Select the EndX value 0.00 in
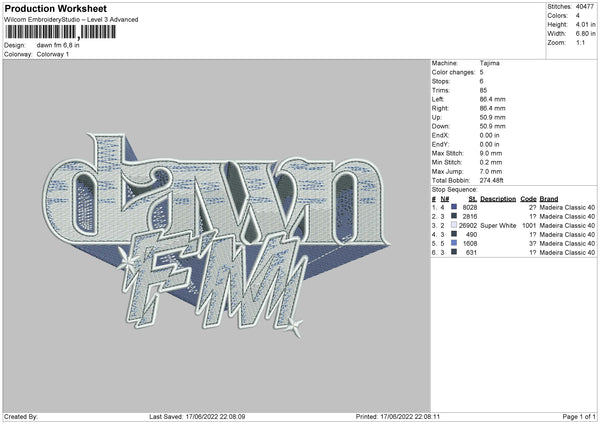 pos(489,135)
